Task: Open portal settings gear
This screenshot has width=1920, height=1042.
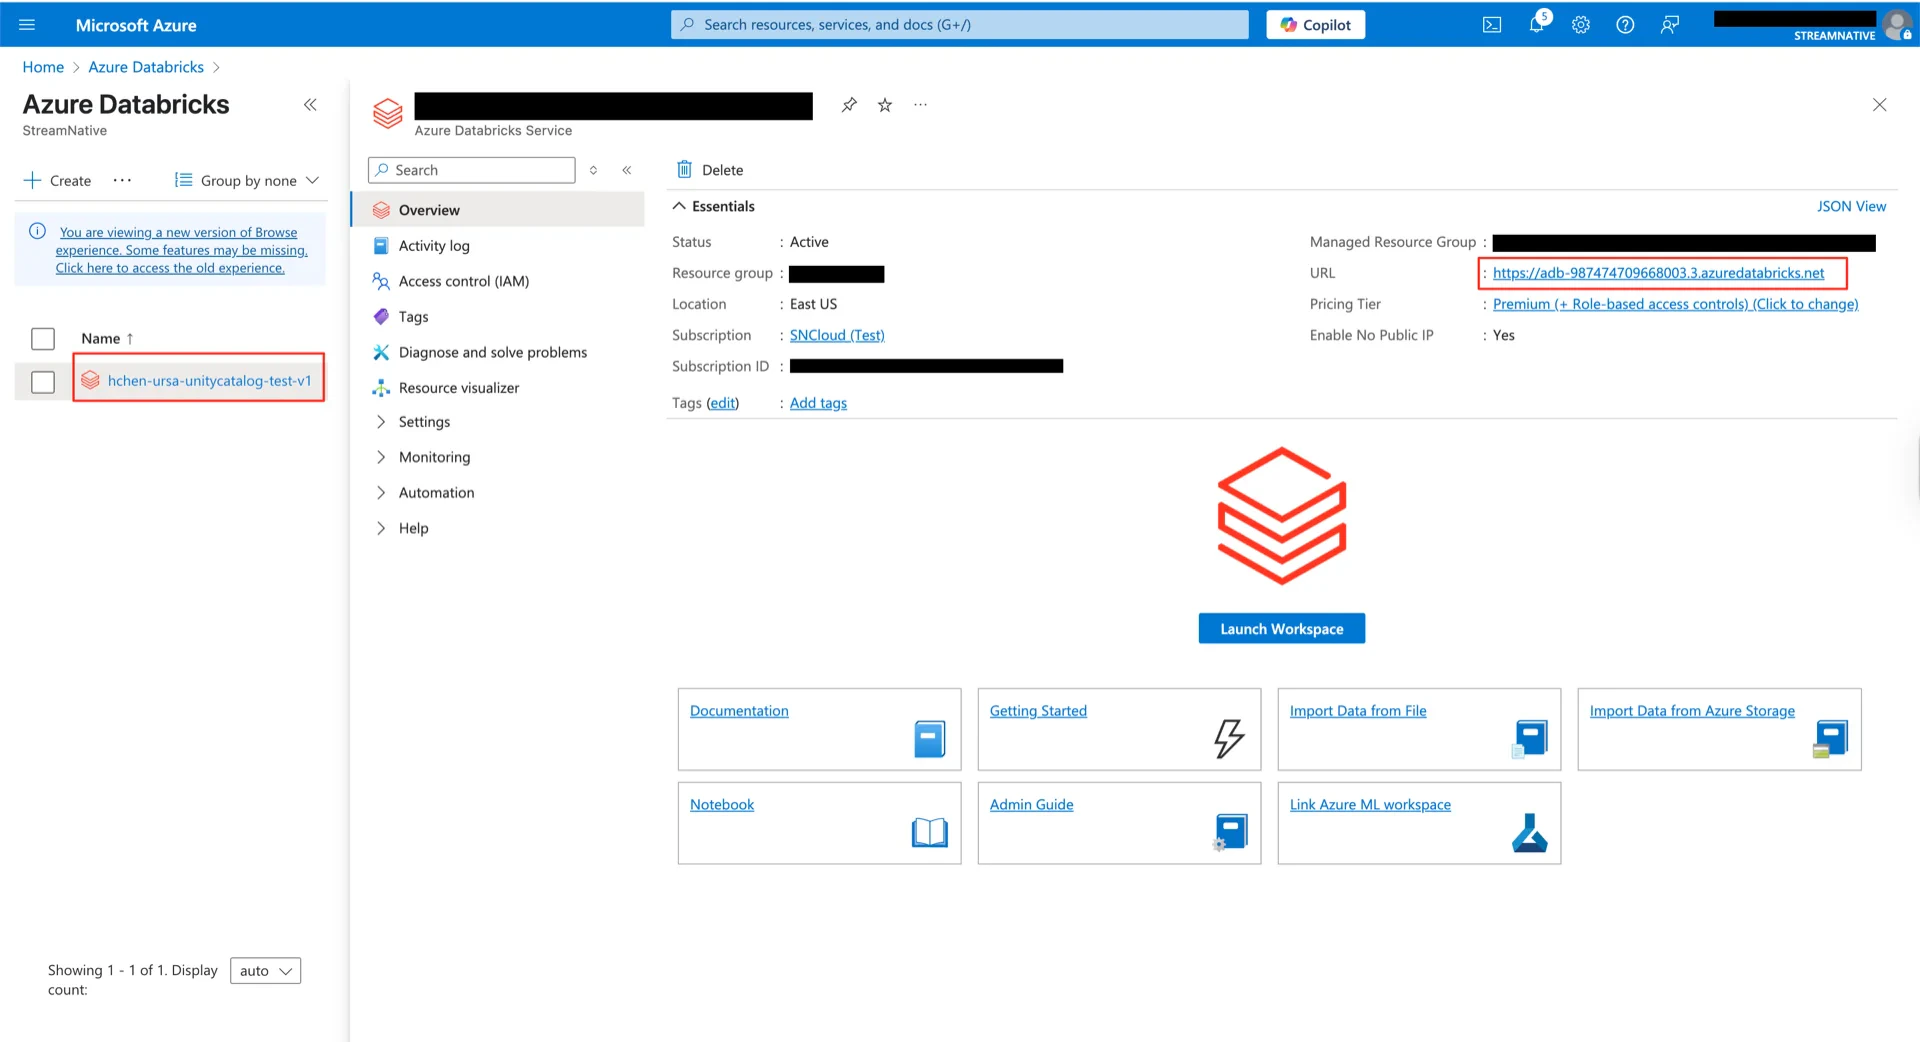Action: point(1581,25)
